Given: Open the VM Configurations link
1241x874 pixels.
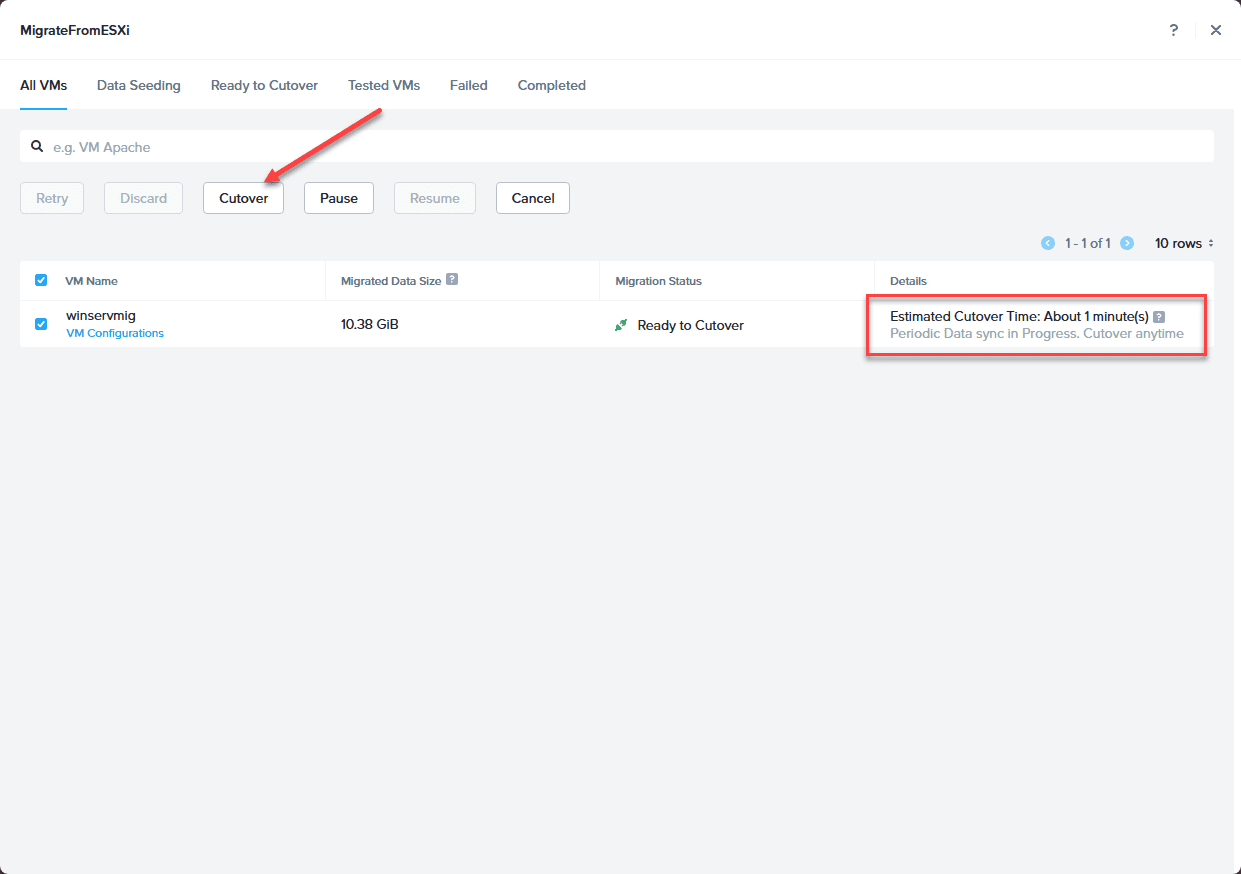Looking at the screenshot, I should (115, 333).
